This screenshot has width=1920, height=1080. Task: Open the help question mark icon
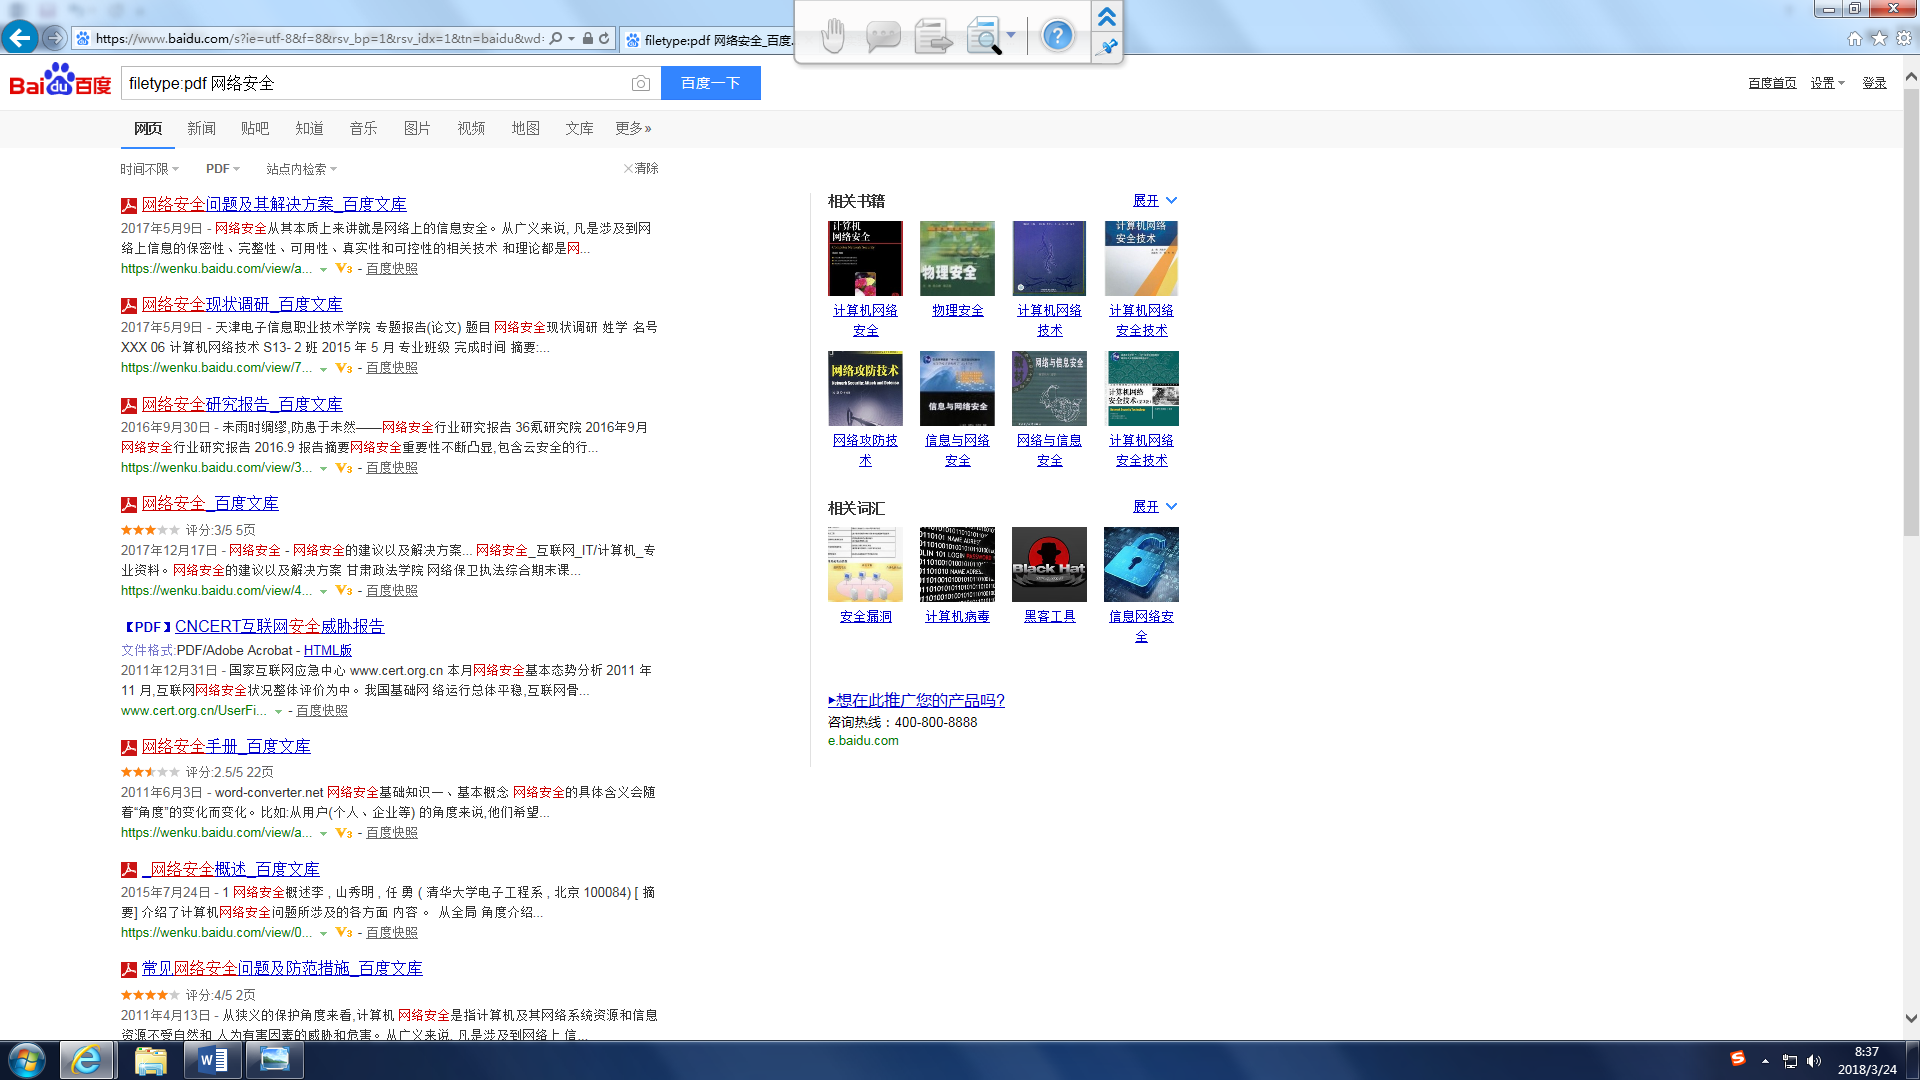click(1057, 36)
